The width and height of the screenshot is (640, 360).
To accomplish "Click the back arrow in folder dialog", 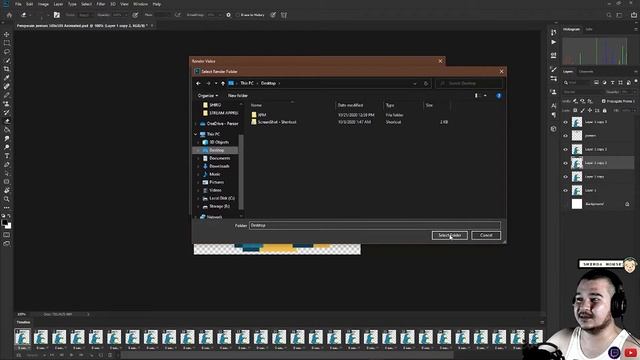I will 198,83.
